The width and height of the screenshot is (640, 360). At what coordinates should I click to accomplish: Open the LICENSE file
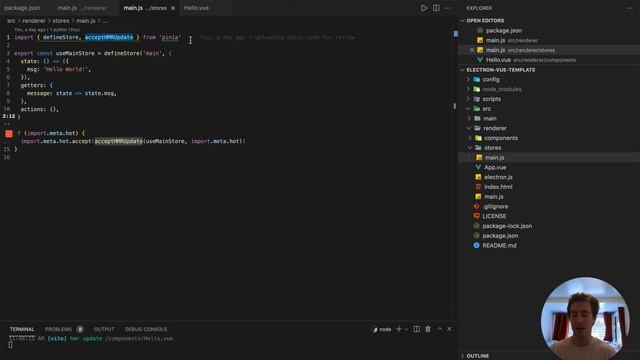pos(494,216)
